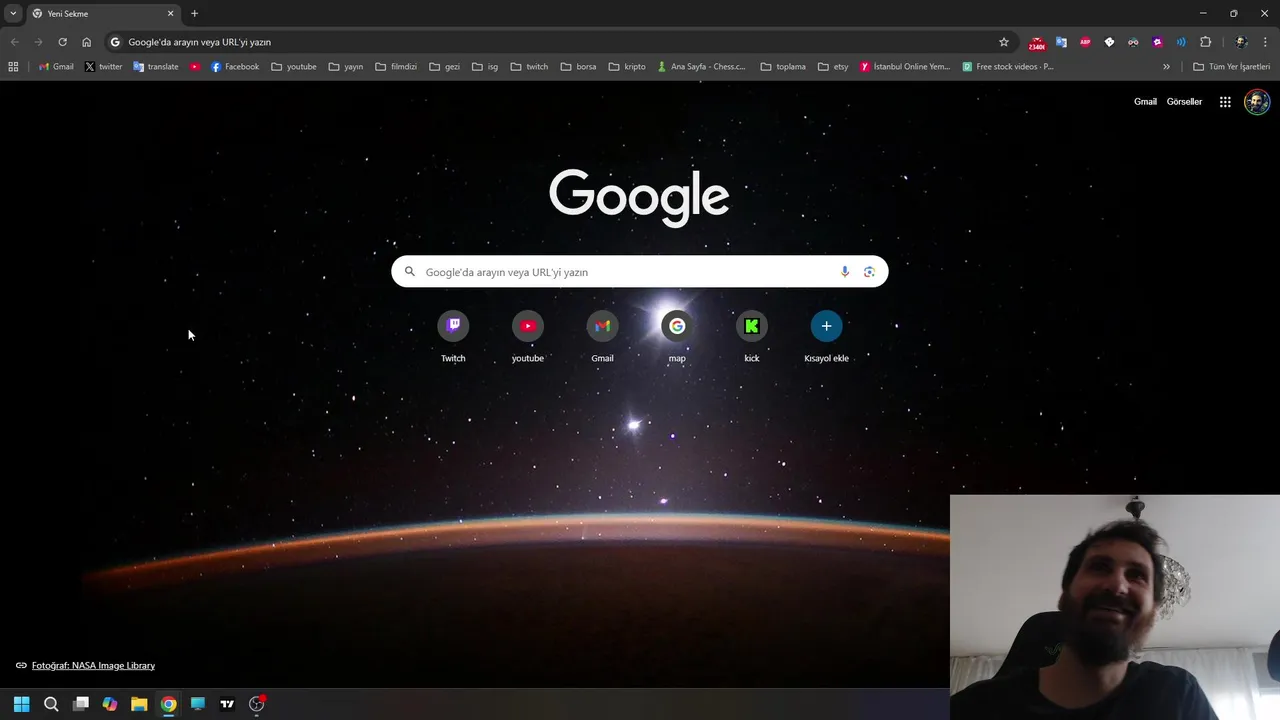Switch to OBS Studio in taskbar
The height and width of the screenshot is (720, 1280).
(256, 704)
